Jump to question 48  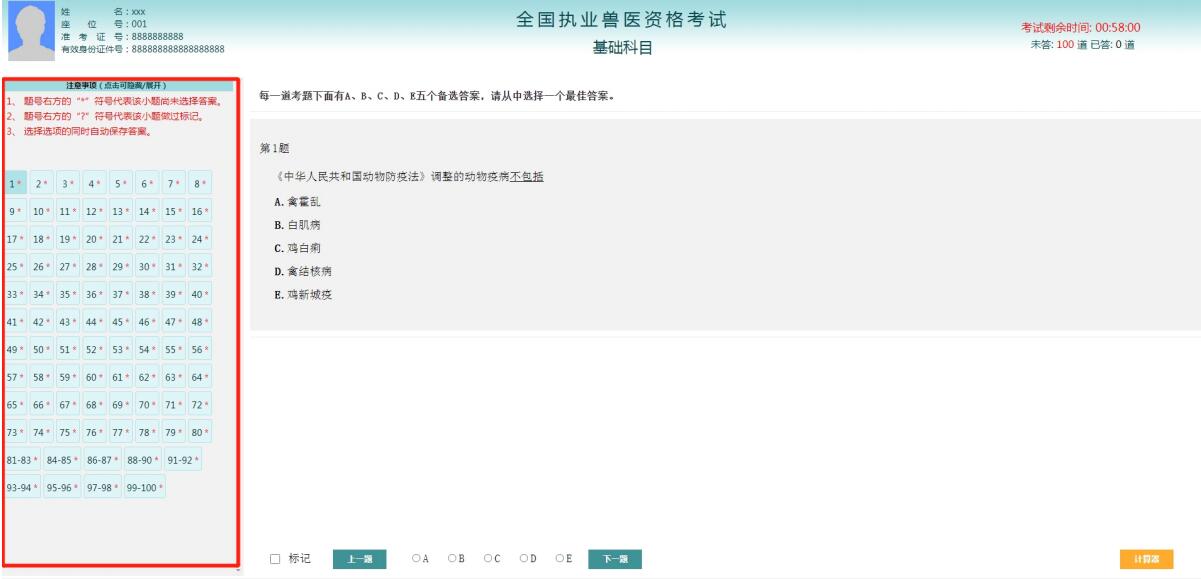(200, 322)
